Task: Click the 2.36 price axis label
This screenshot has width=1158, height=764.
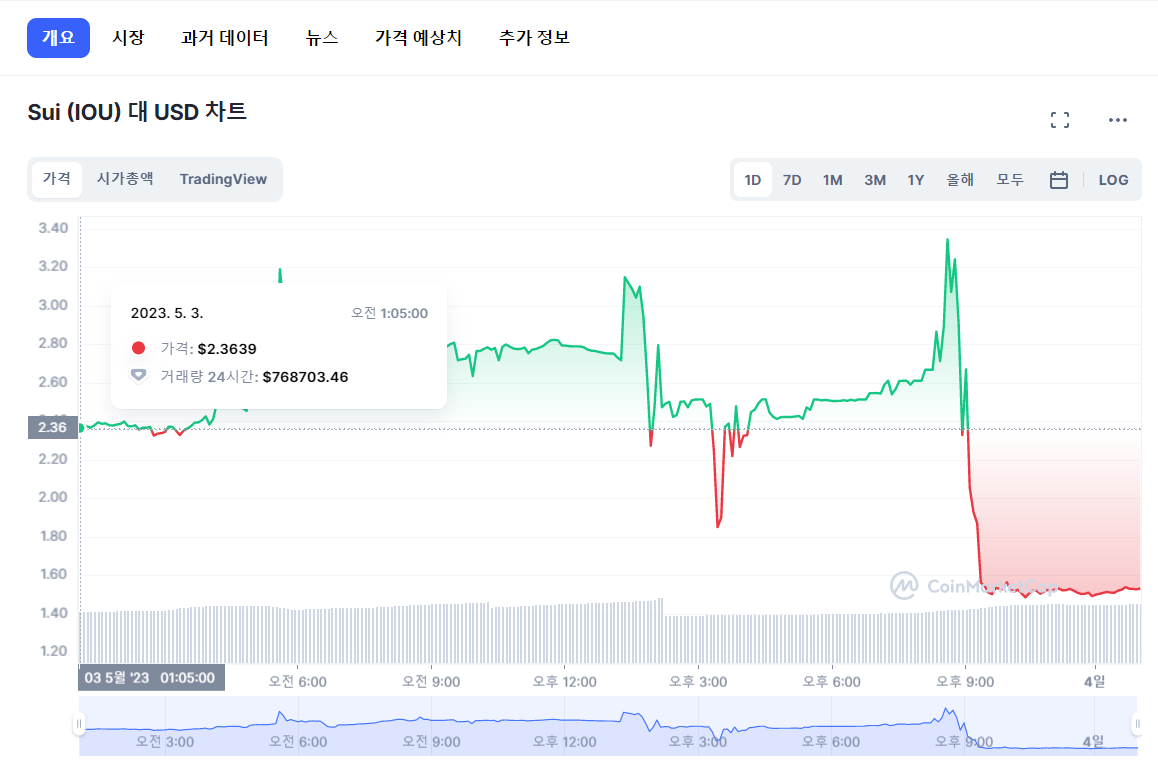Action: 52,427
